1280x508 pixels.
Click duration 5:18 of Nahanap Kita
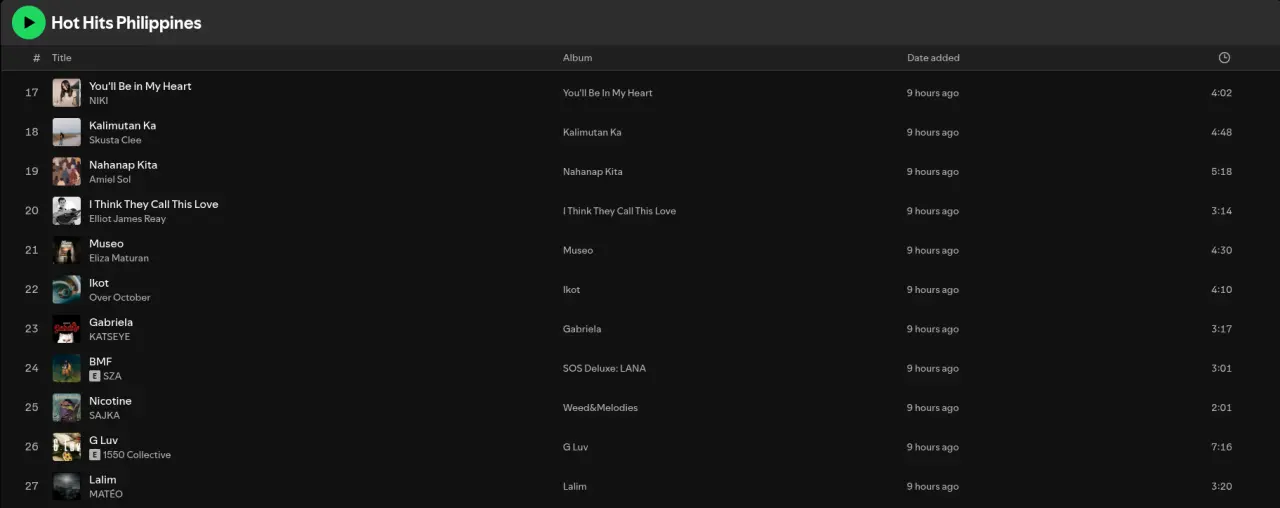(x=1221, y=172)
